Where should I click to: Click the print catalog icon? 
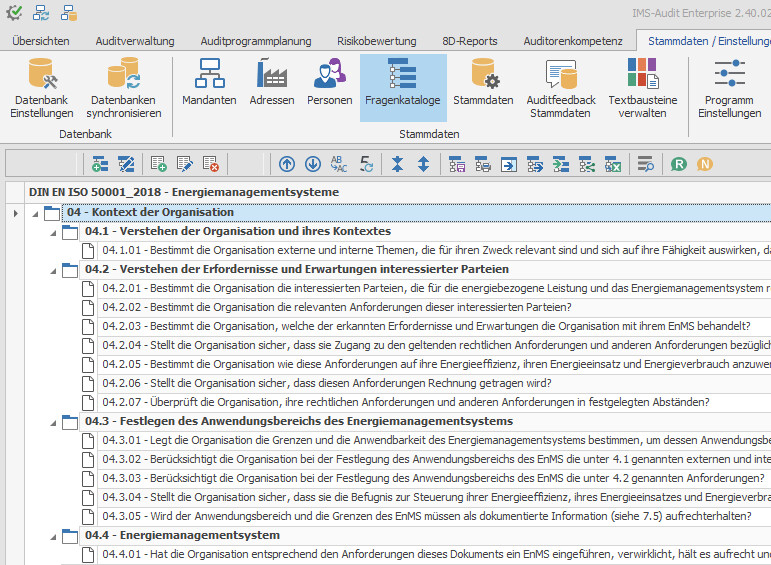(483, 164)
